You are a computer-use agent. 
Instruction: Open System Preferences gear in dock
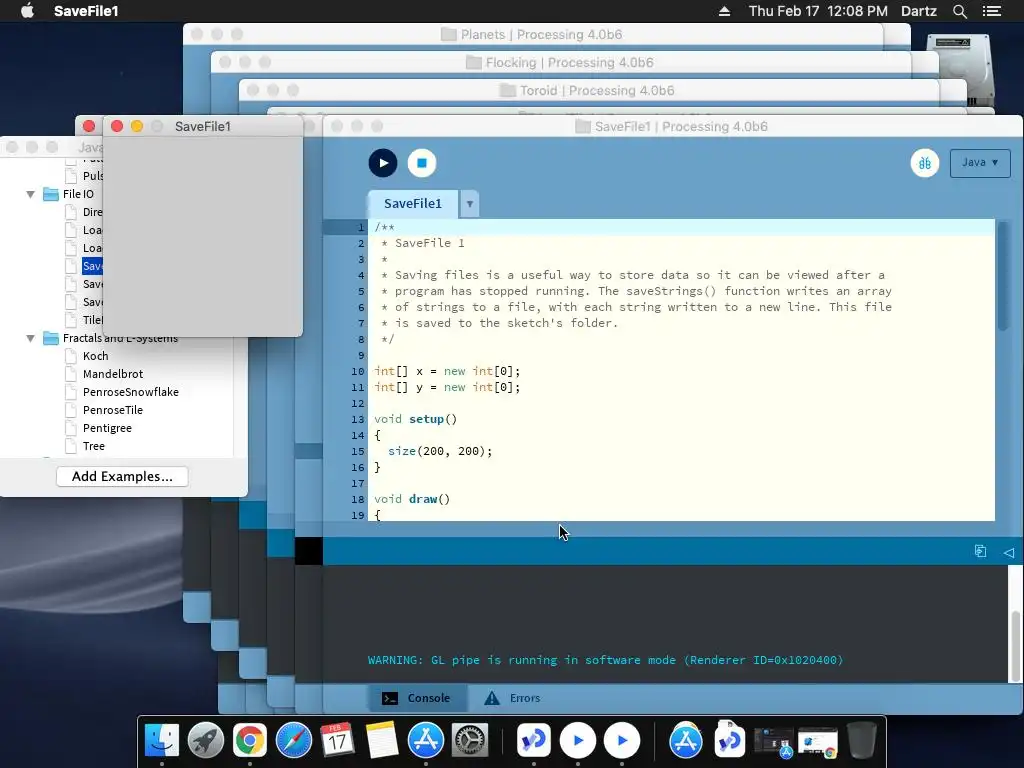(x=470, y=741)
